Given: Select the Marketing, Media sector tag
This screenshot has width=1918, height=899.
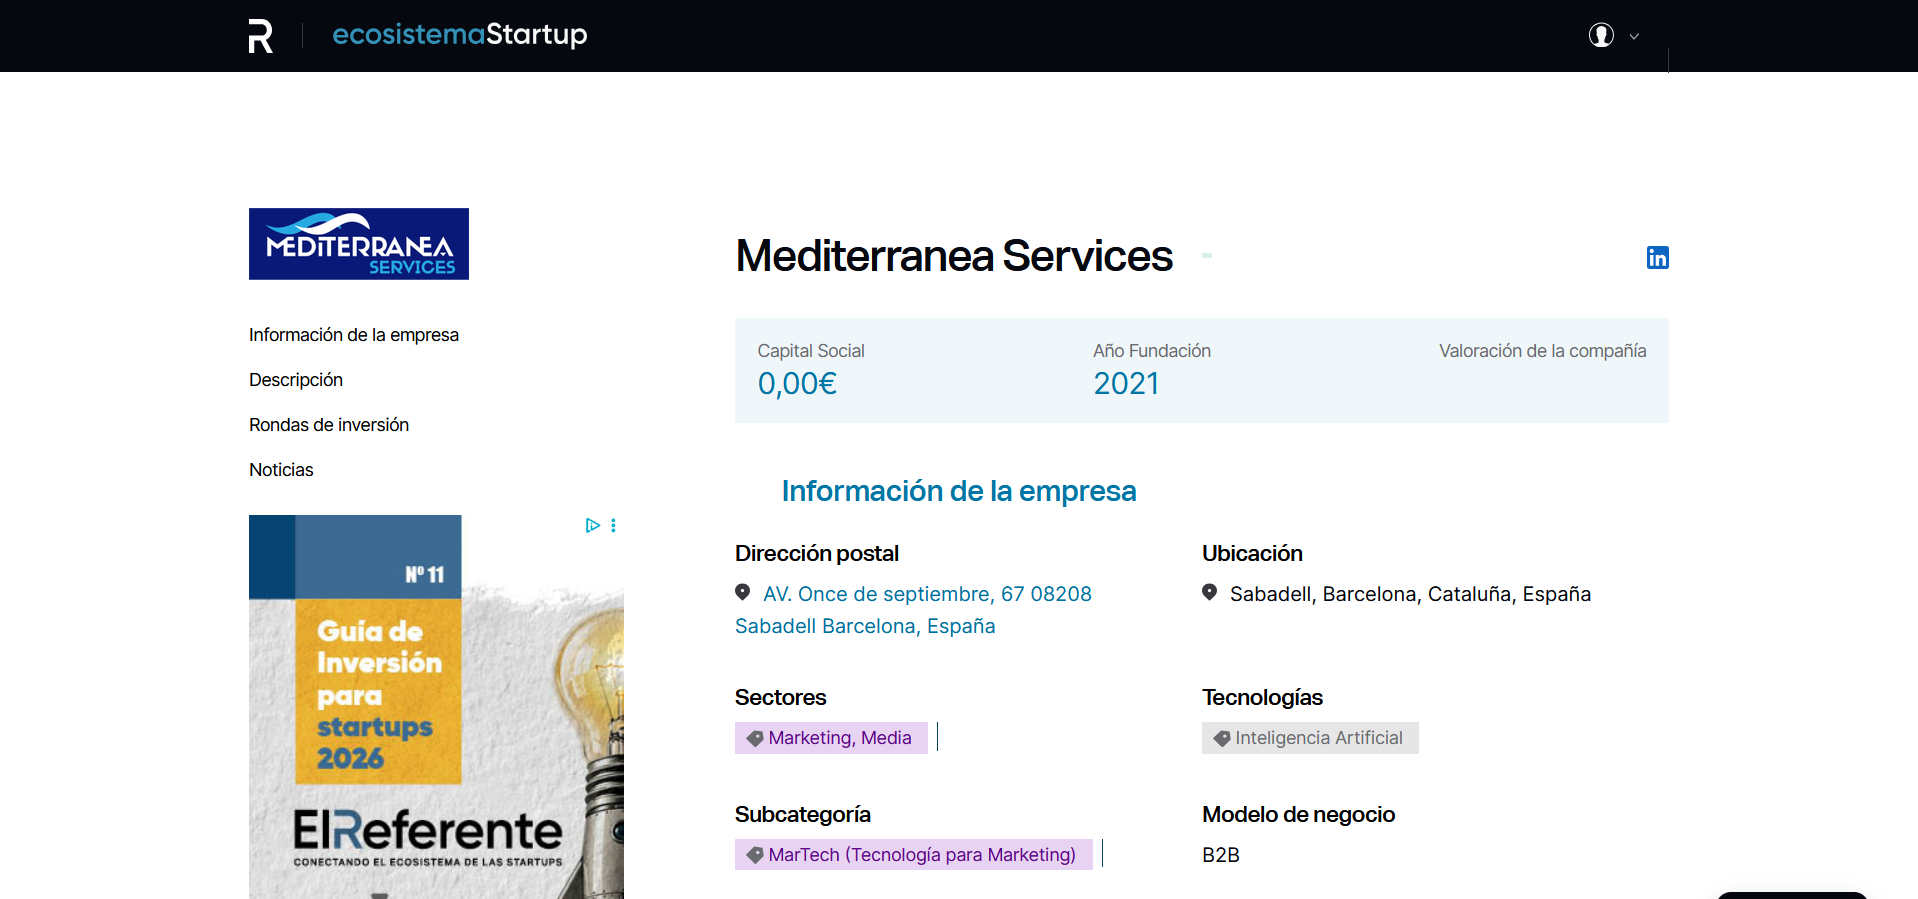Looking at the screenshot, I should [831, 738].
